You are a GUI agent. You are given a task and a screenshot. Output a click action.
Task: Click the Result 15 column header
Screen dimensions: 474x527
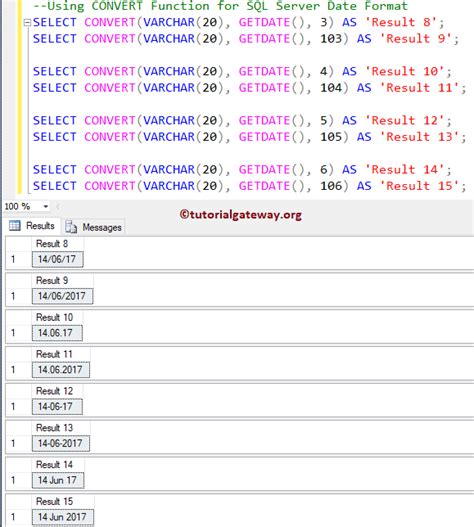(x=63, y=501)
